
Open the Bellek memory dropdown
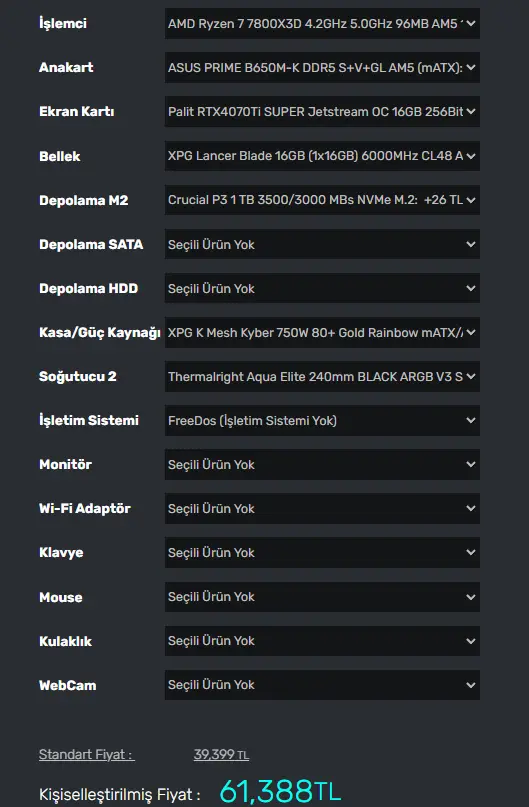click(x=322, y=155)
